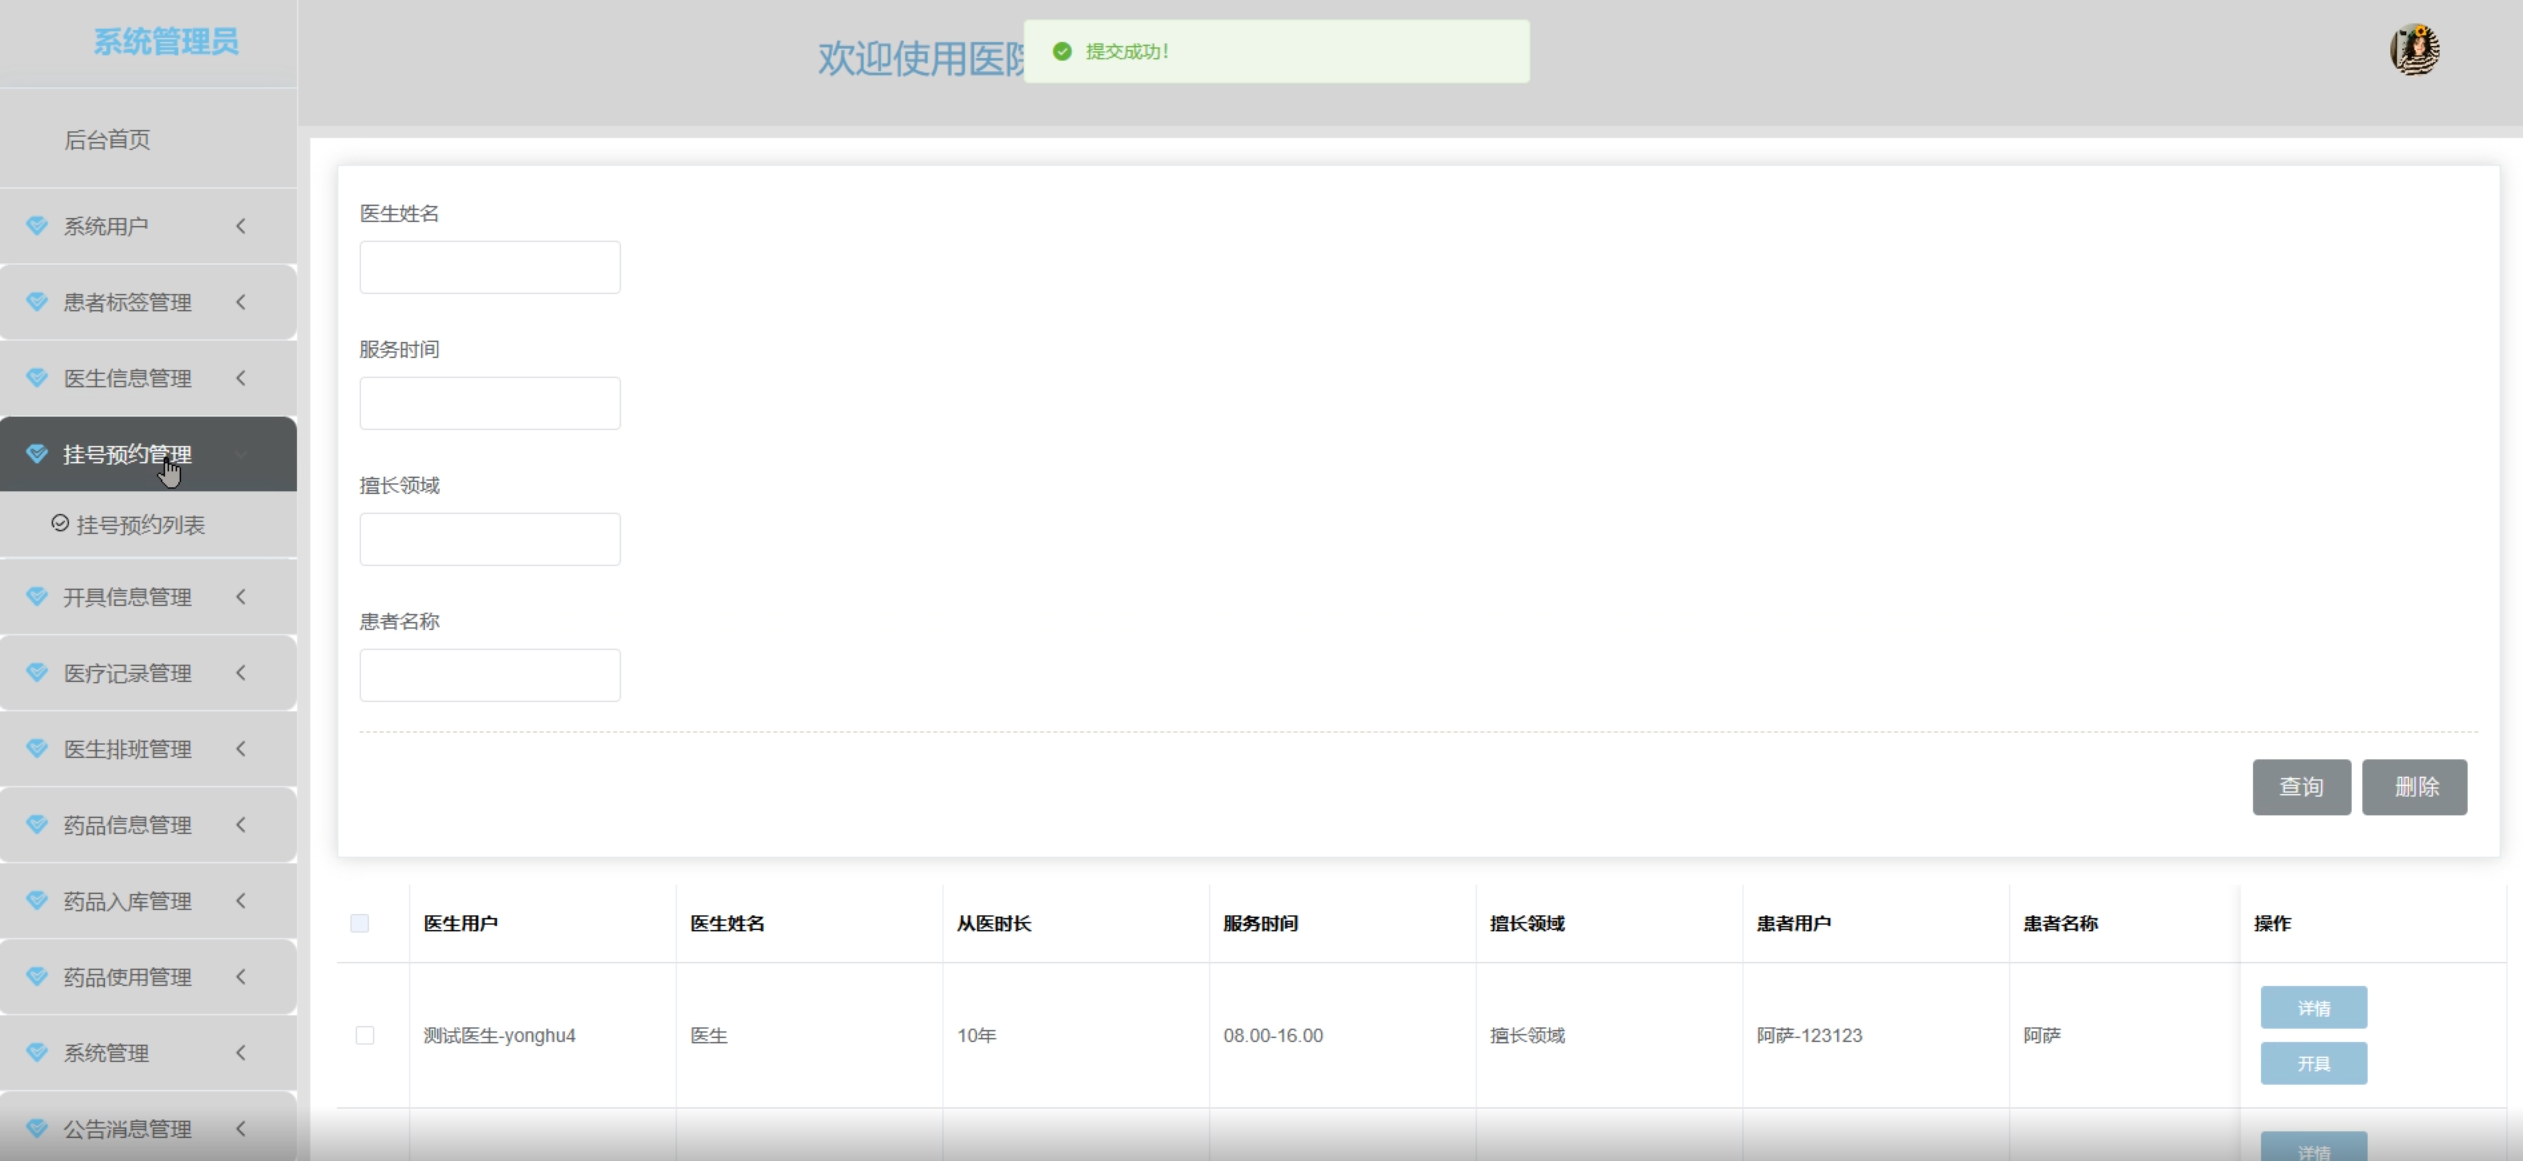Click the 从医时长 column header
Image resolution: width=2523 pixels, height=1161 pixels.
[994, 923]
